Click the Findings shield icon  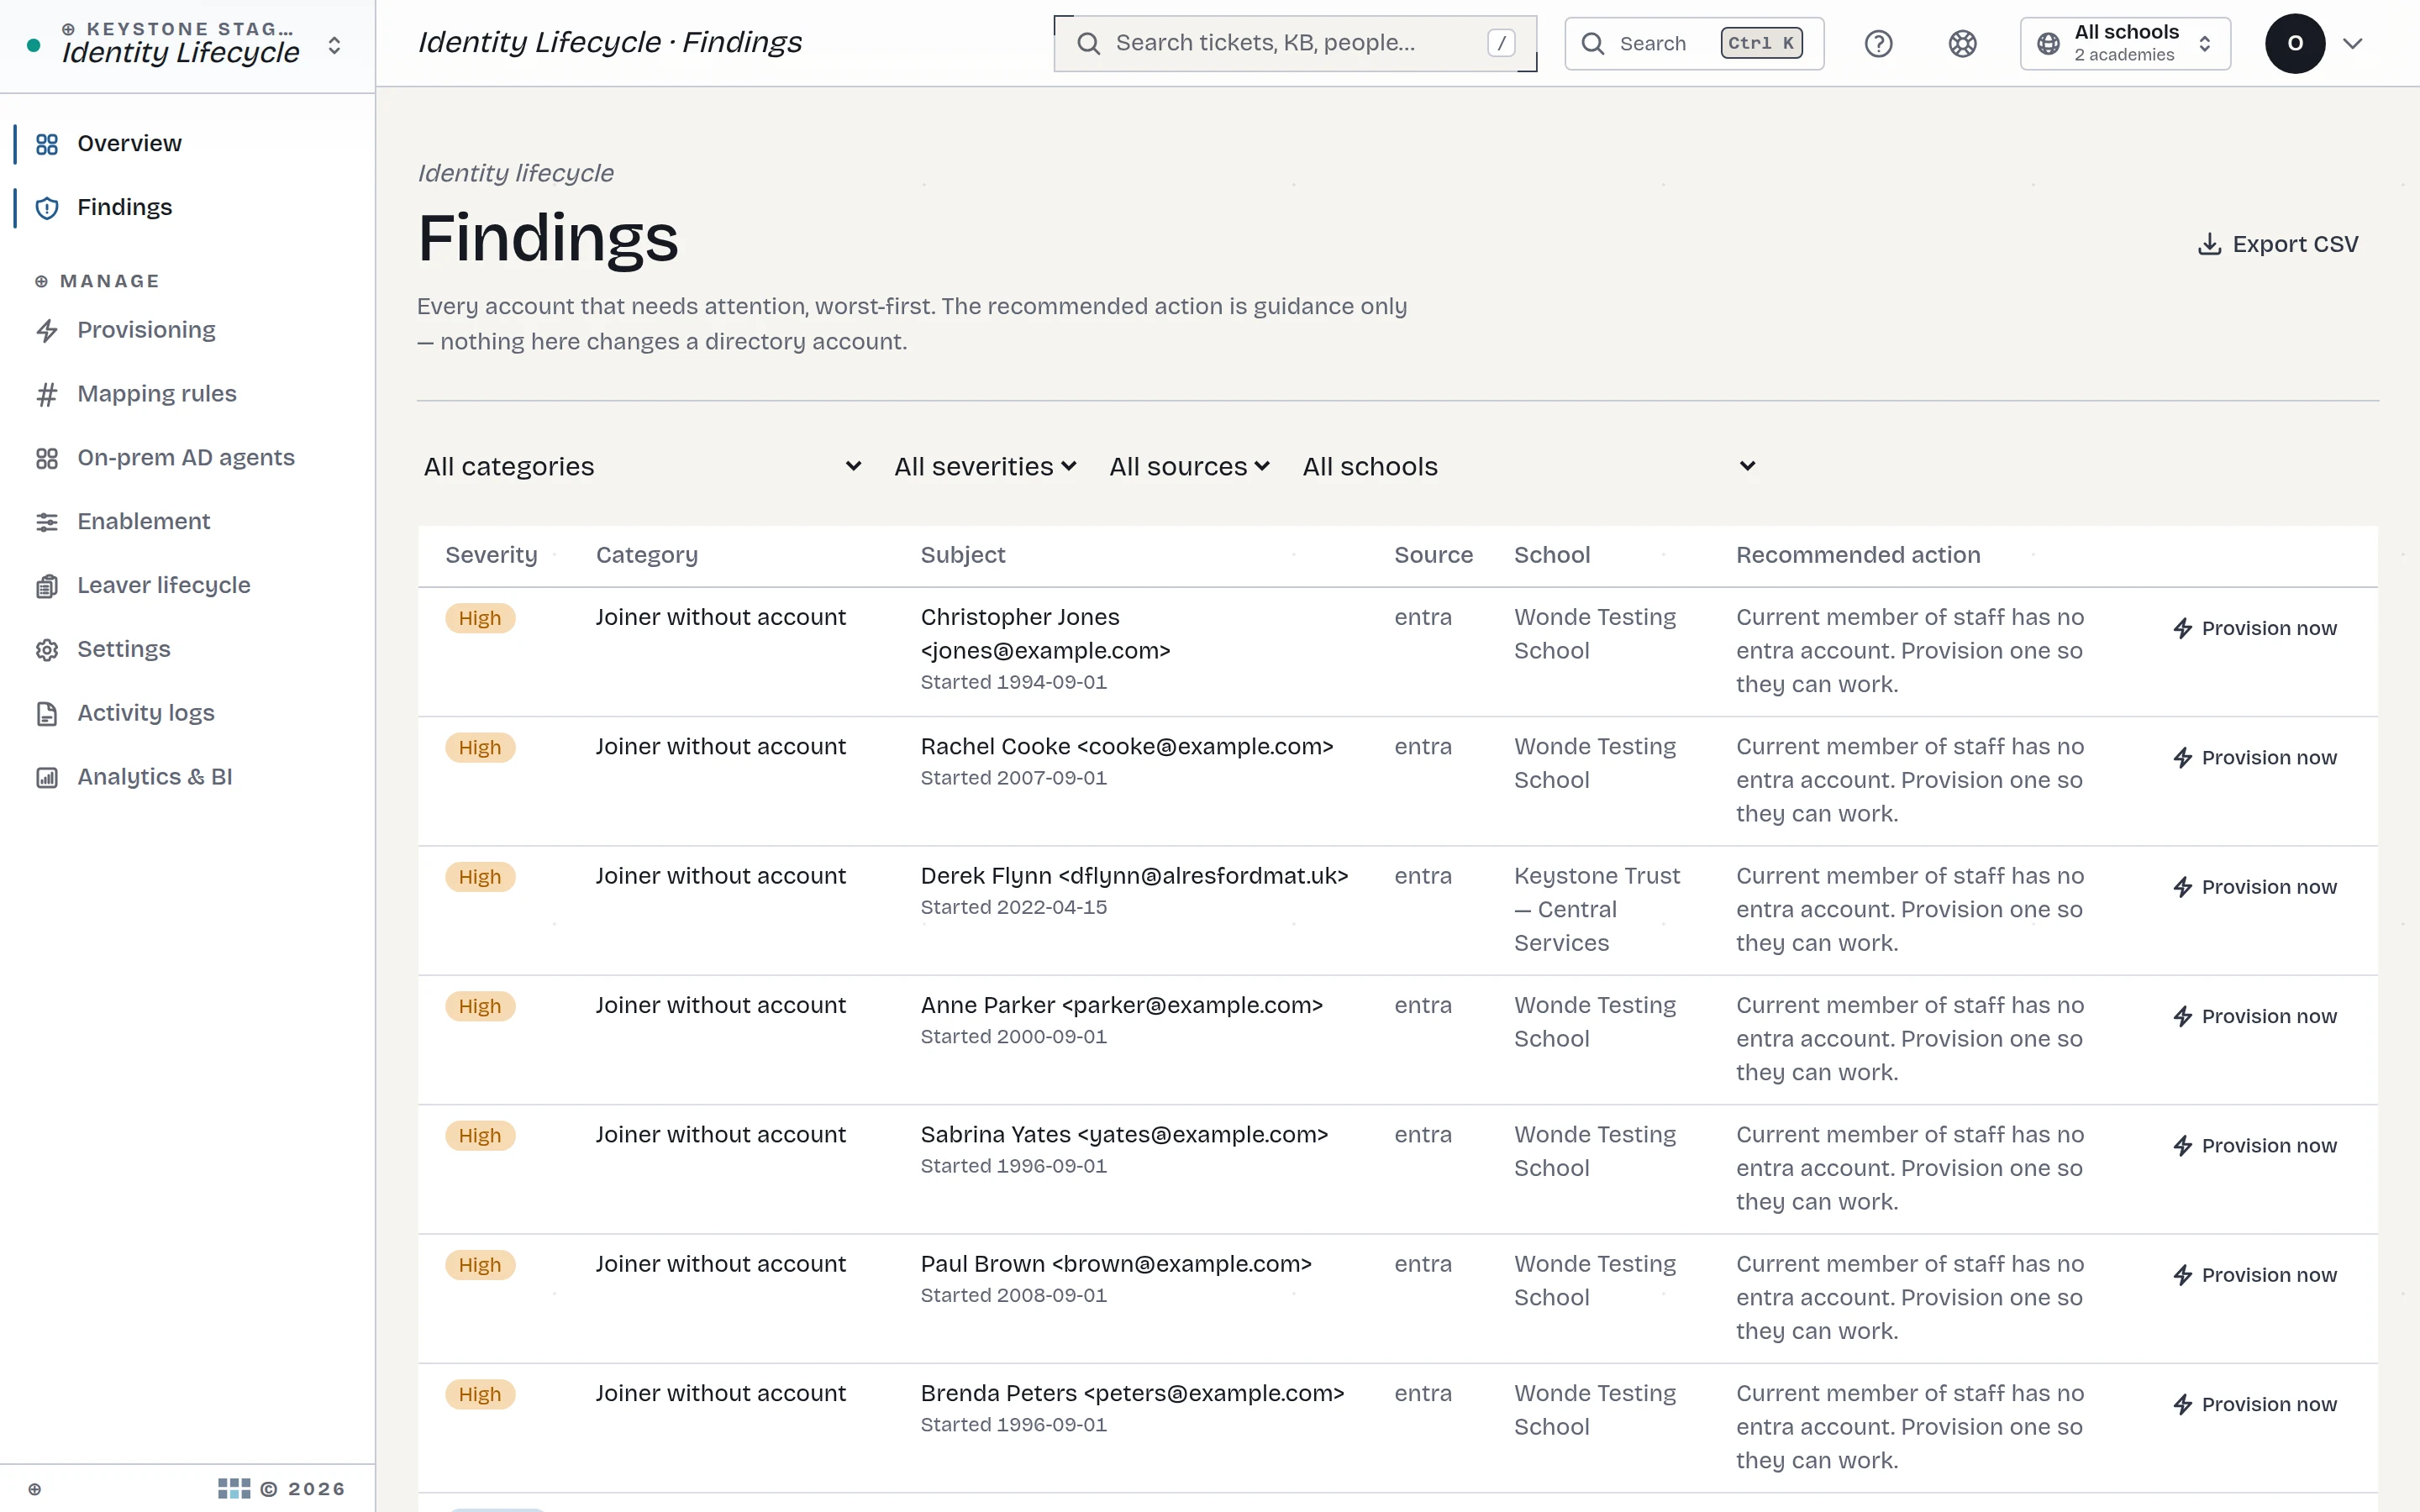pos(47,208)
